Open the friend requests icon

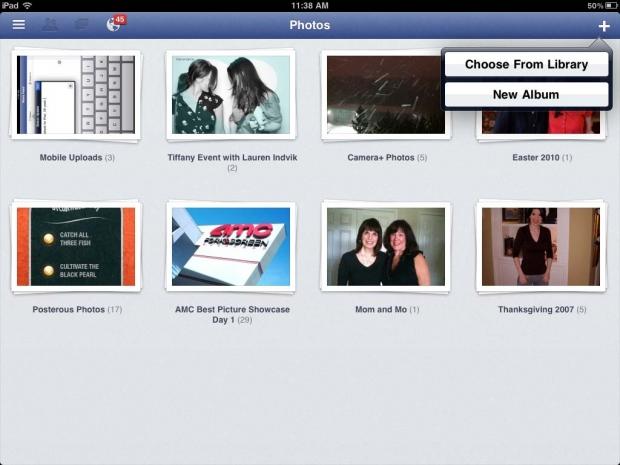[x=50, y=25]
